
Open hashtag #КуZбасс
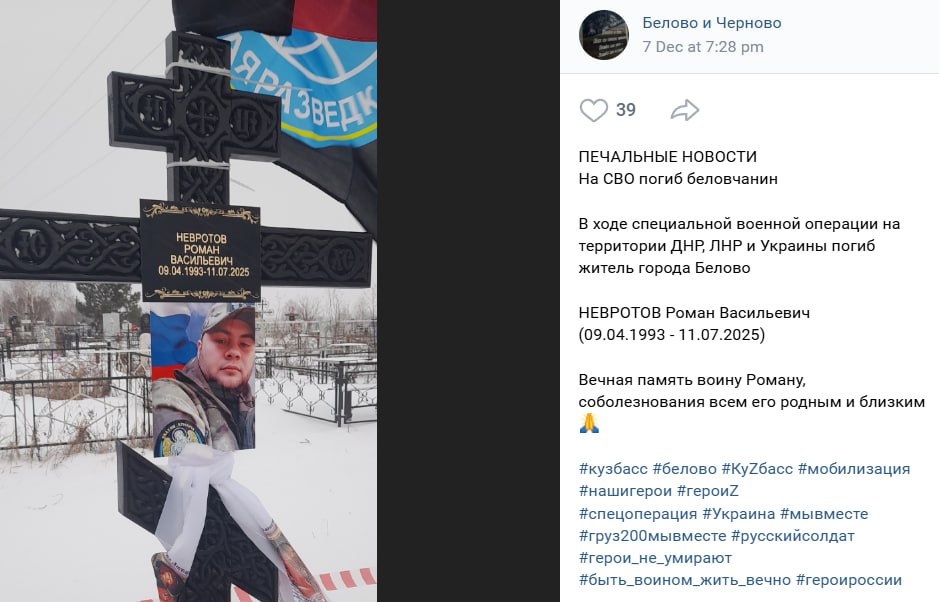coord(757,469)
